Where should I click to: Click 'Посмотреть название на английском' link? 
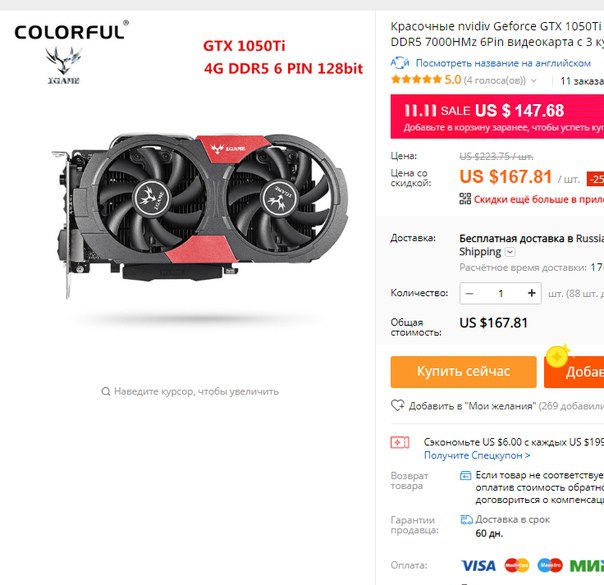[503, 63]
